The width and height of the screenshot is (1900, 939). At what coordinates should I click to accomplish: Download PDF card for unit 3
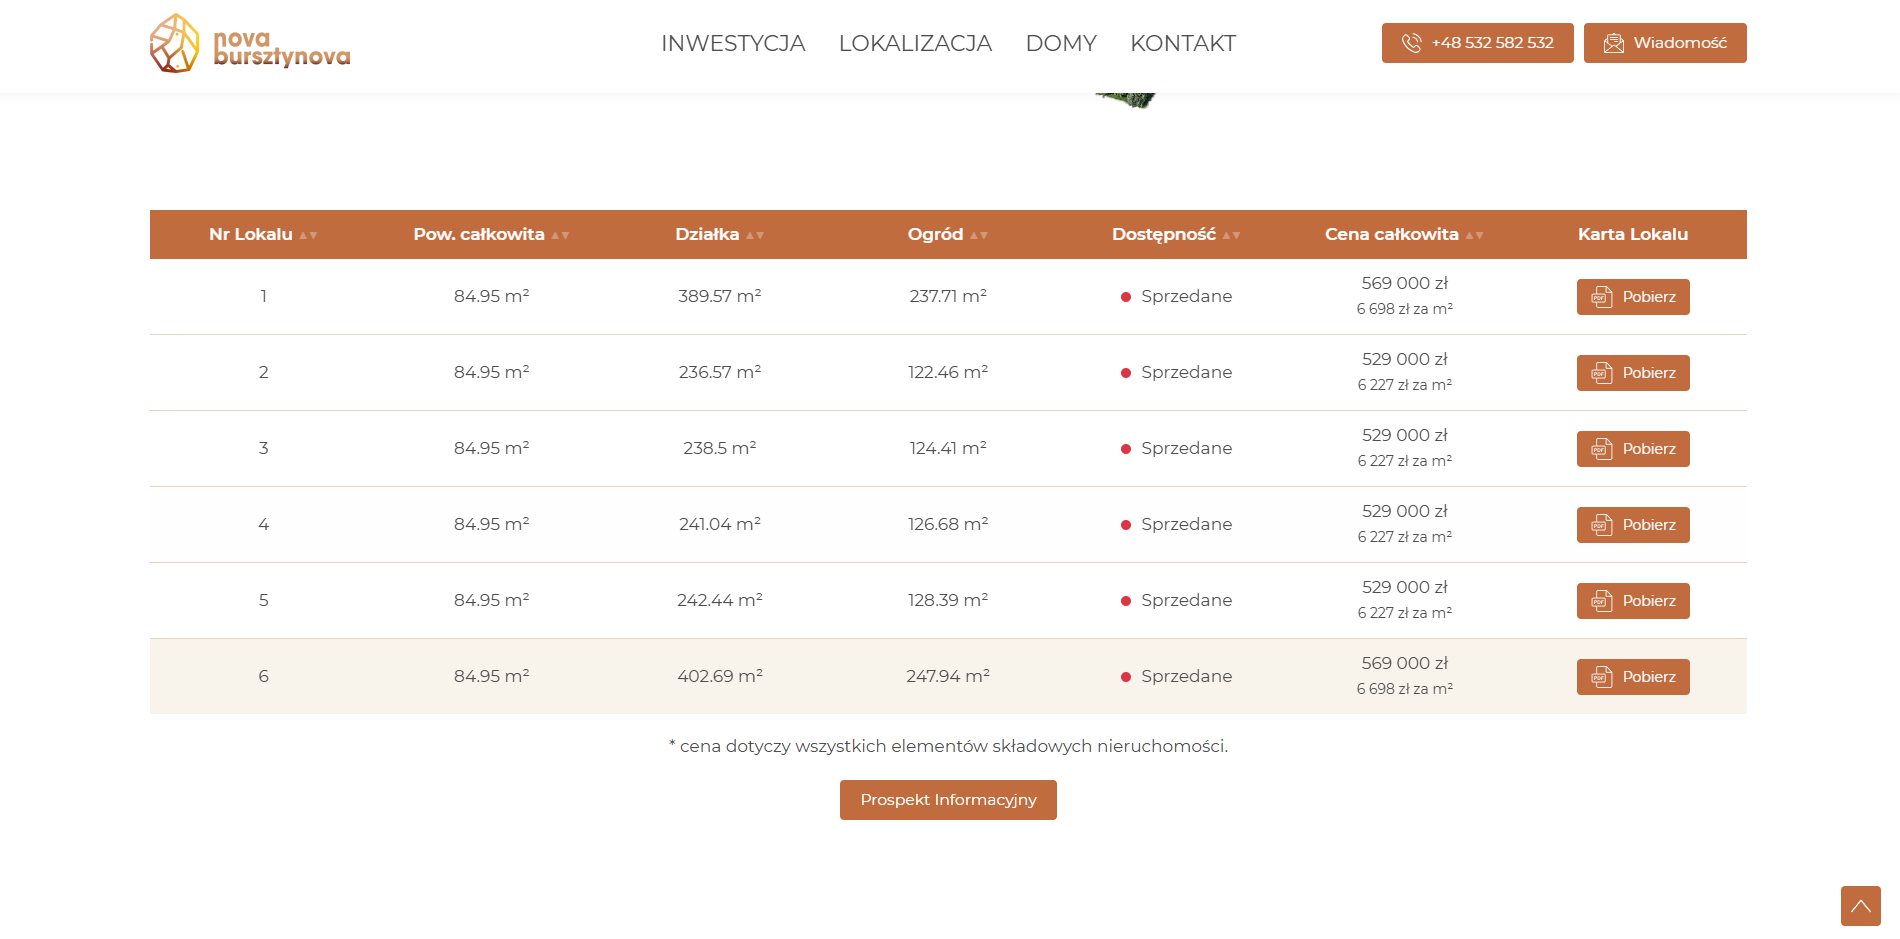[1633, 449]
